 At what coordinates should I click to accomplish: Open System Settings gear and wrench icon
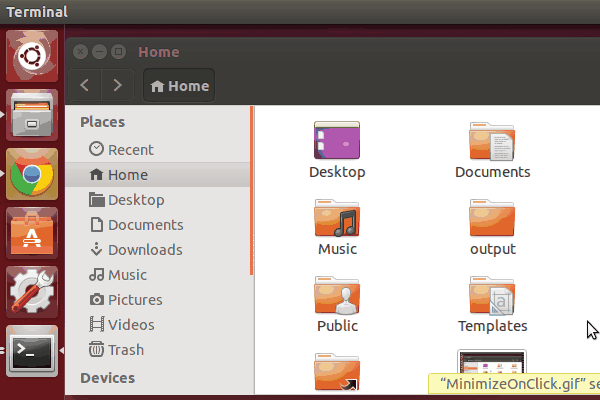tap(32, 292)
